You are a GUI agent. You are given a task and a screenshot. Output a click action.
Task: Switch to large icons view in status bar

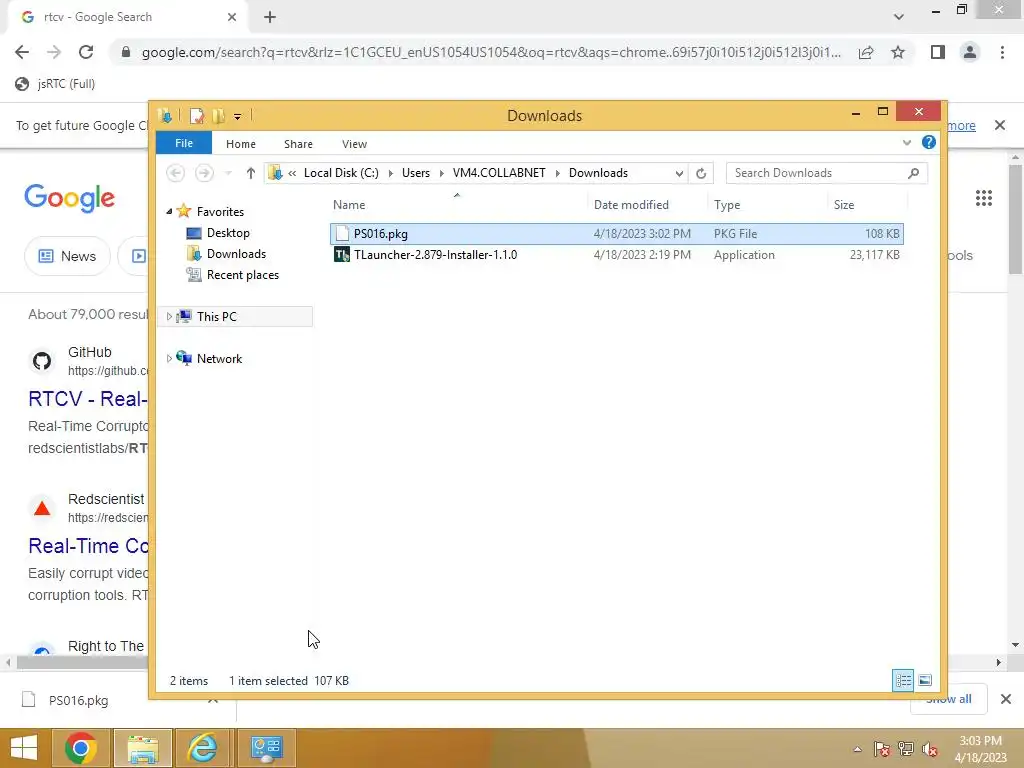(925, 680)
